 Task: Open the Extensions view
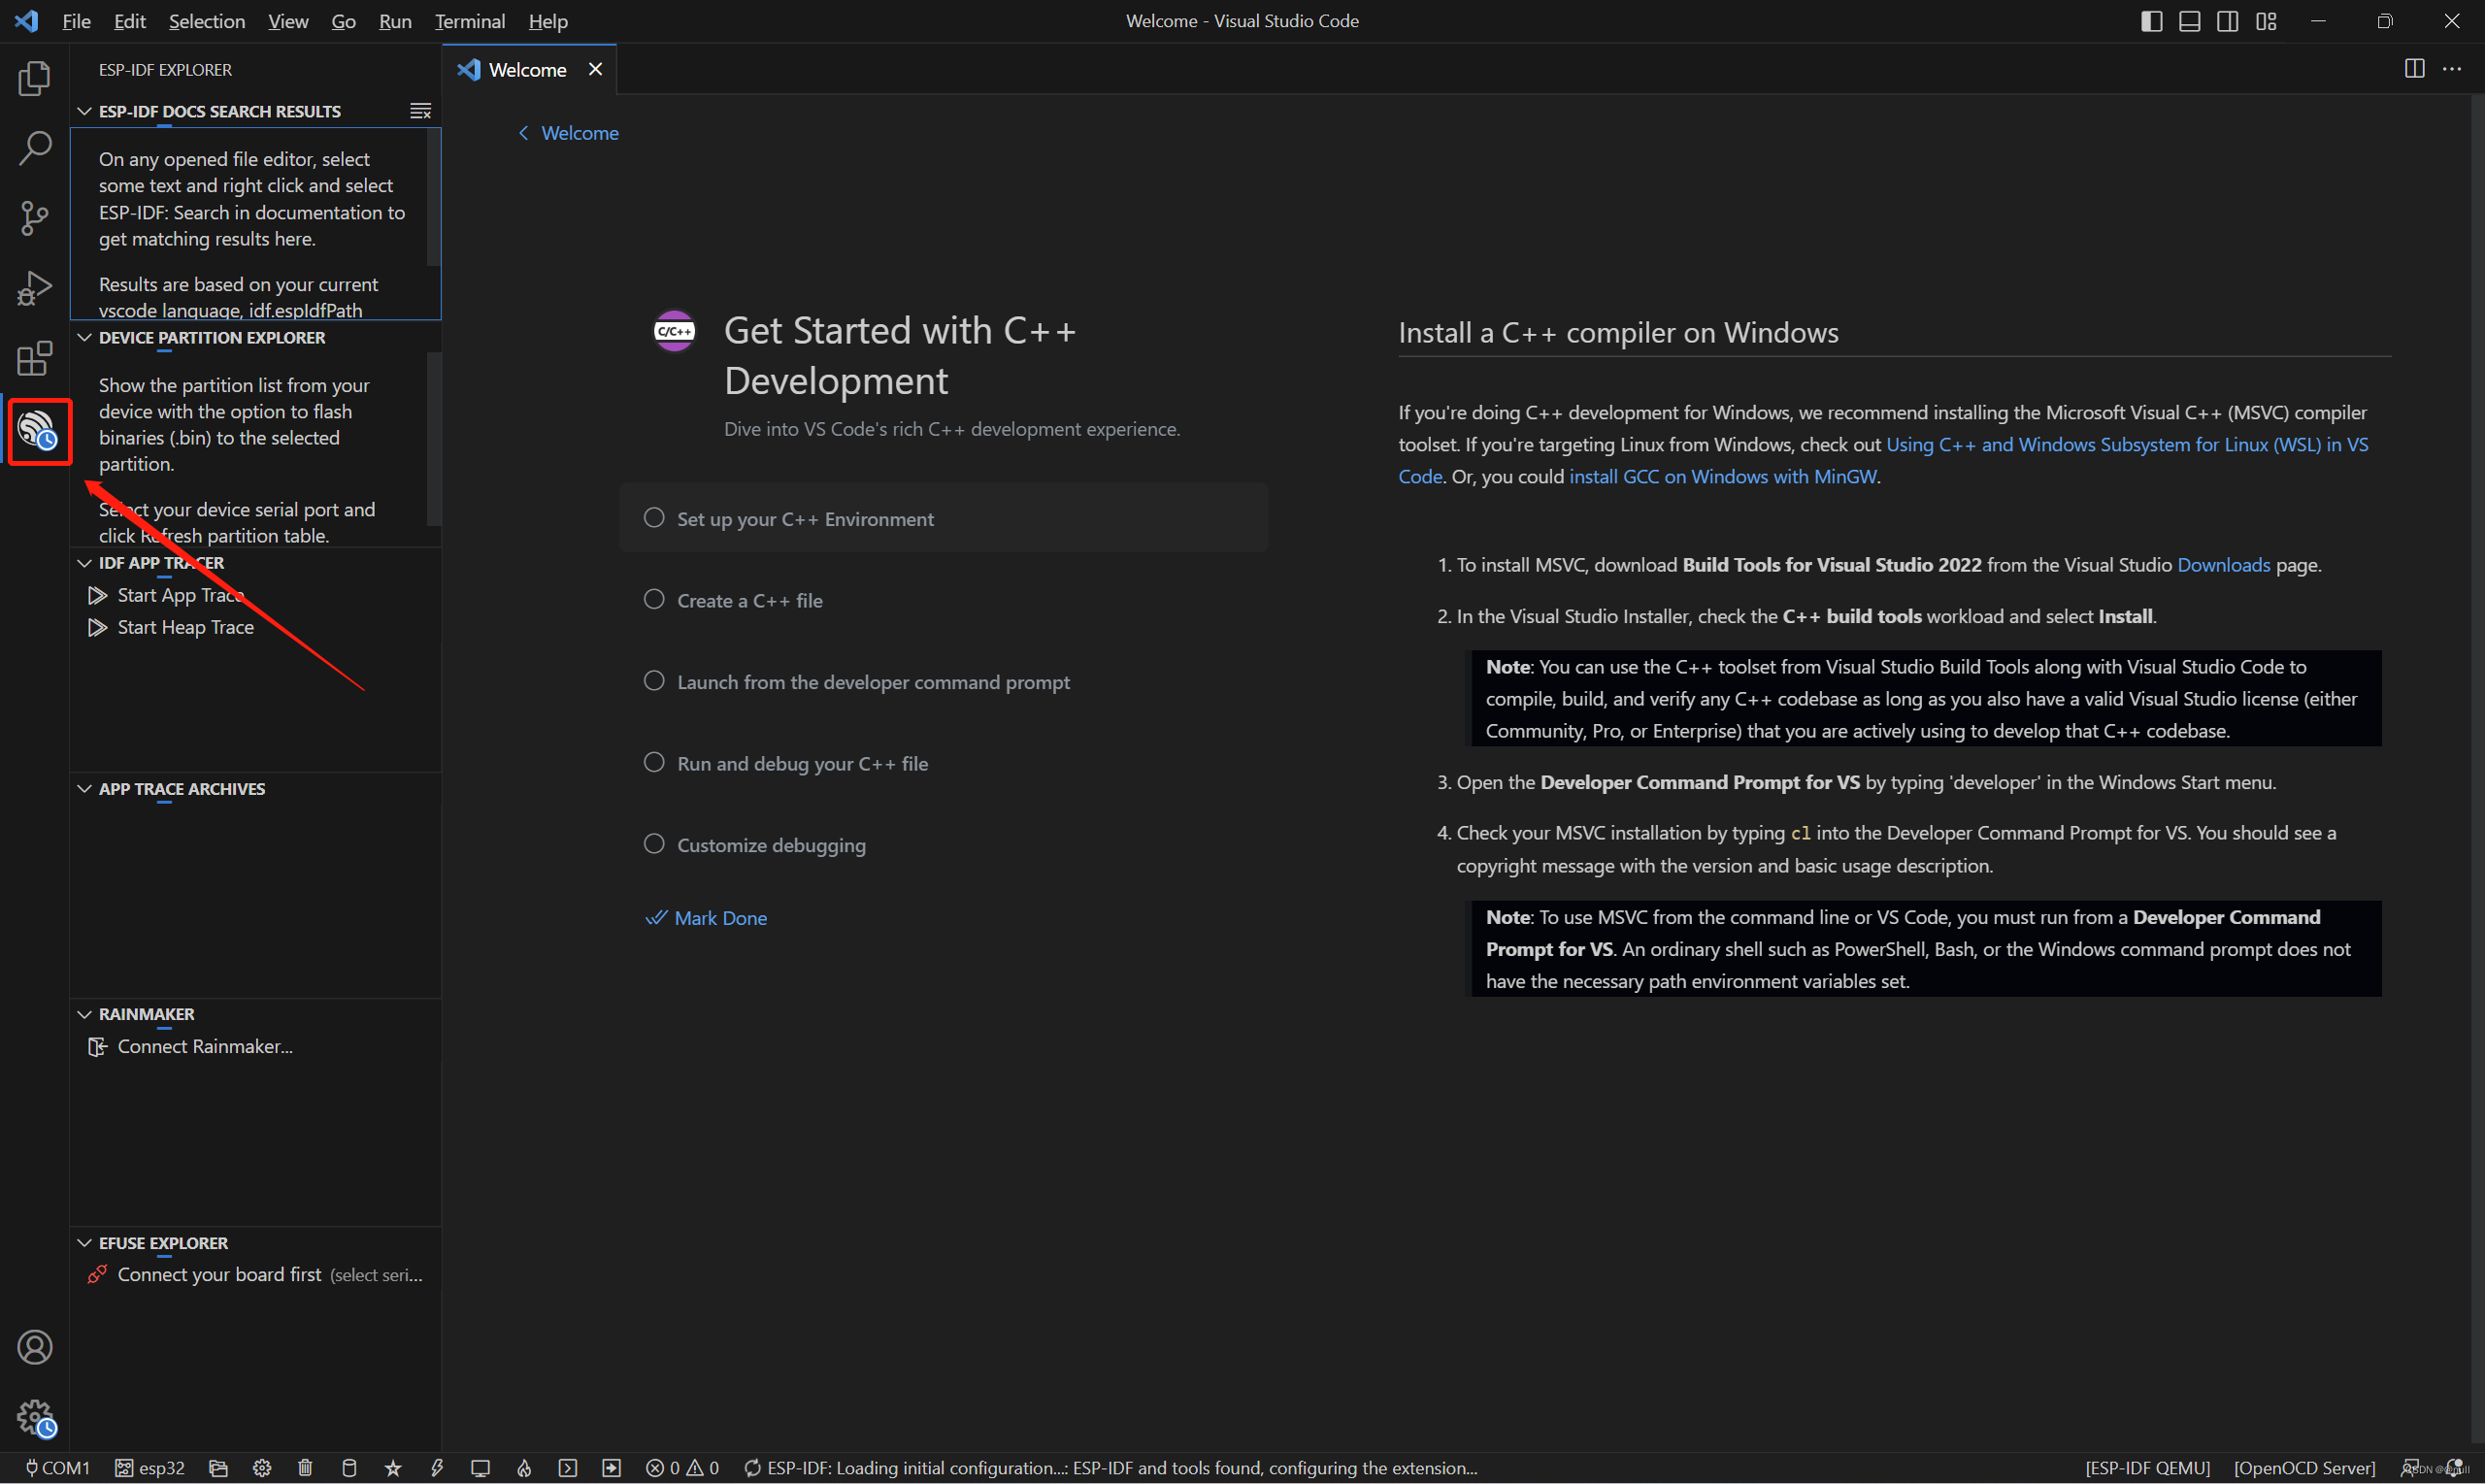pyautogui.click(x=34, y=358)
